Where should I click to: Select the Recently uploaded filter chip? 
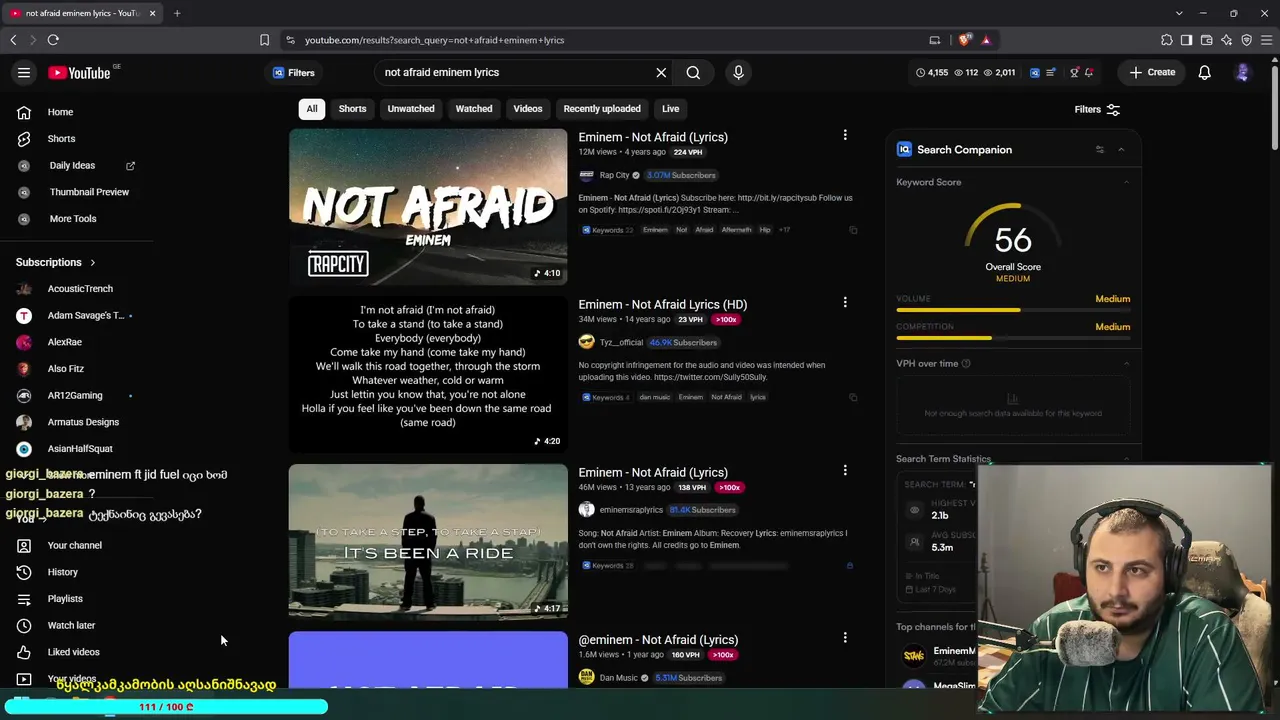pyautogui.click(x=602, y=109)
